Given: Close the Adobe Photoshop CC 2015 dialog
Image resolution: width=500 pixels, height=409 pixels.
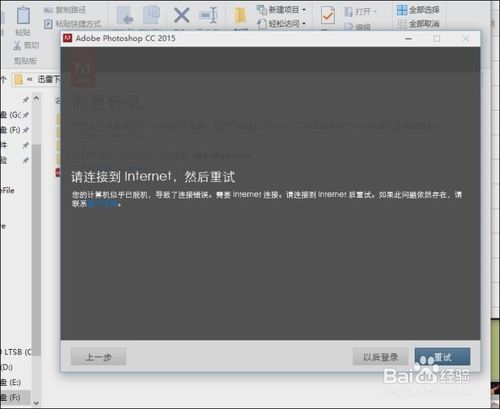Looking at the screenshot, I should (466, 39).
